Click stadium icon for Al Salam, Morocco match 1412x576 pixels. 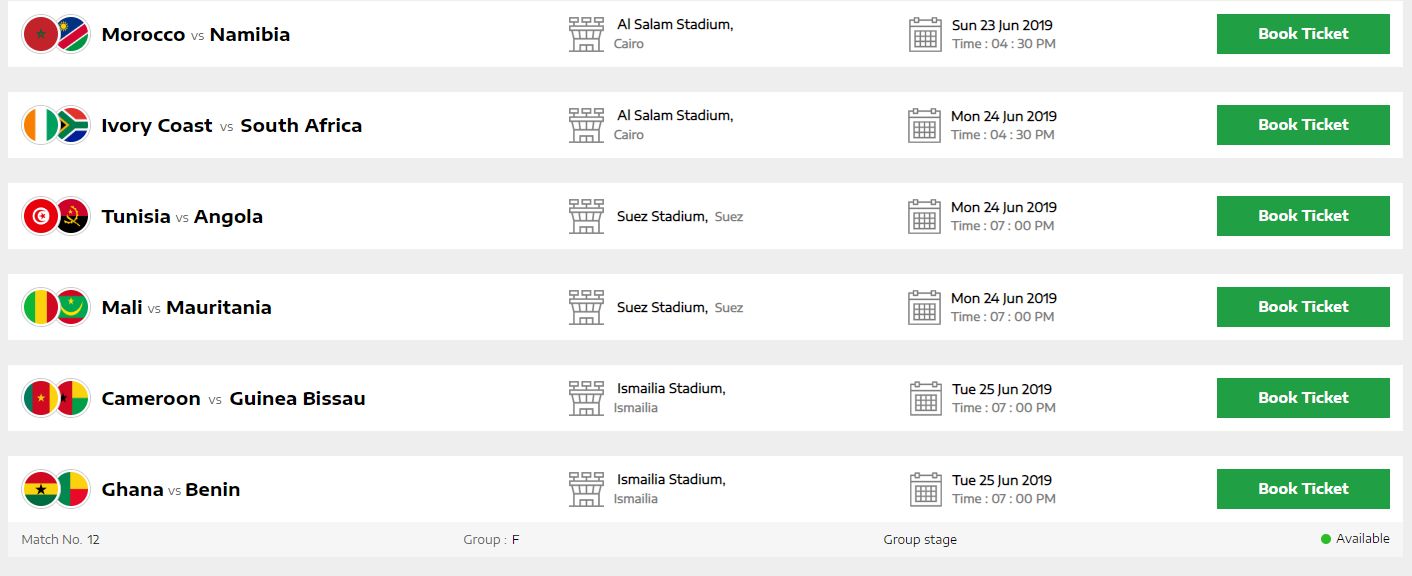click(586, 34)
